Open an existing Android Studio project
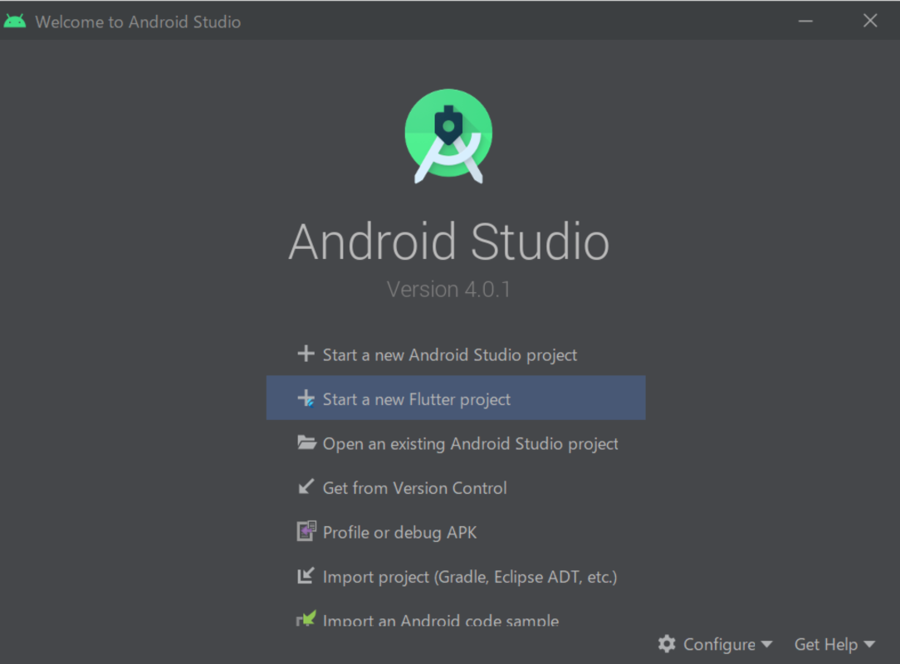This screenshot has width=900, height=664. (x=457, y=443)
